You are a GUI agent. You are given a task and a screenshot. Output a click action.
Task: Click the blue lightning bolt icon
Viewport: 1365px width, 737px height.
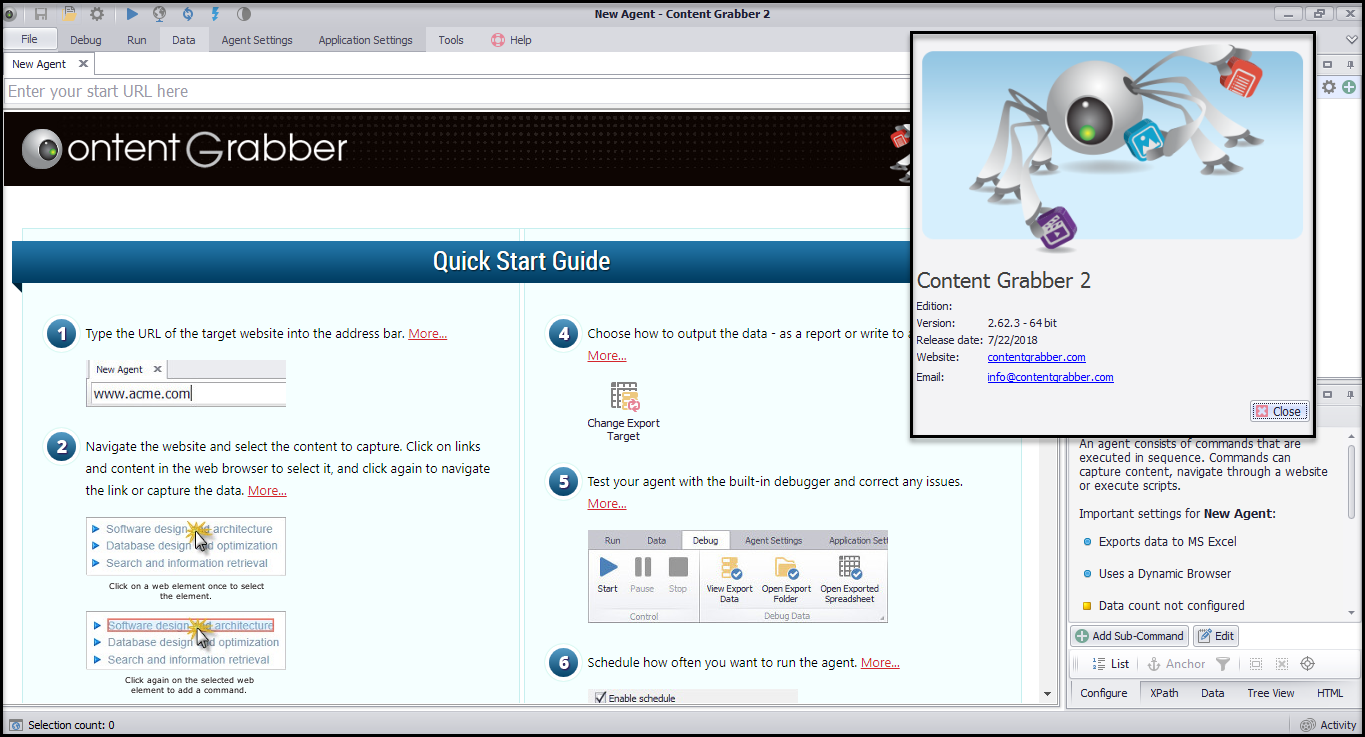216,14
